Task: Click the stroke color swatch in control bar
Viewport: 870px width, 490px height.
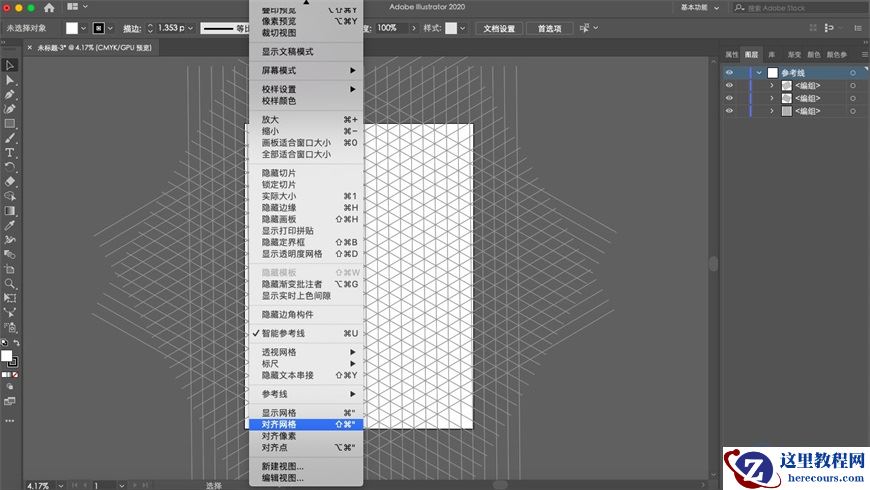Action: 99,28
